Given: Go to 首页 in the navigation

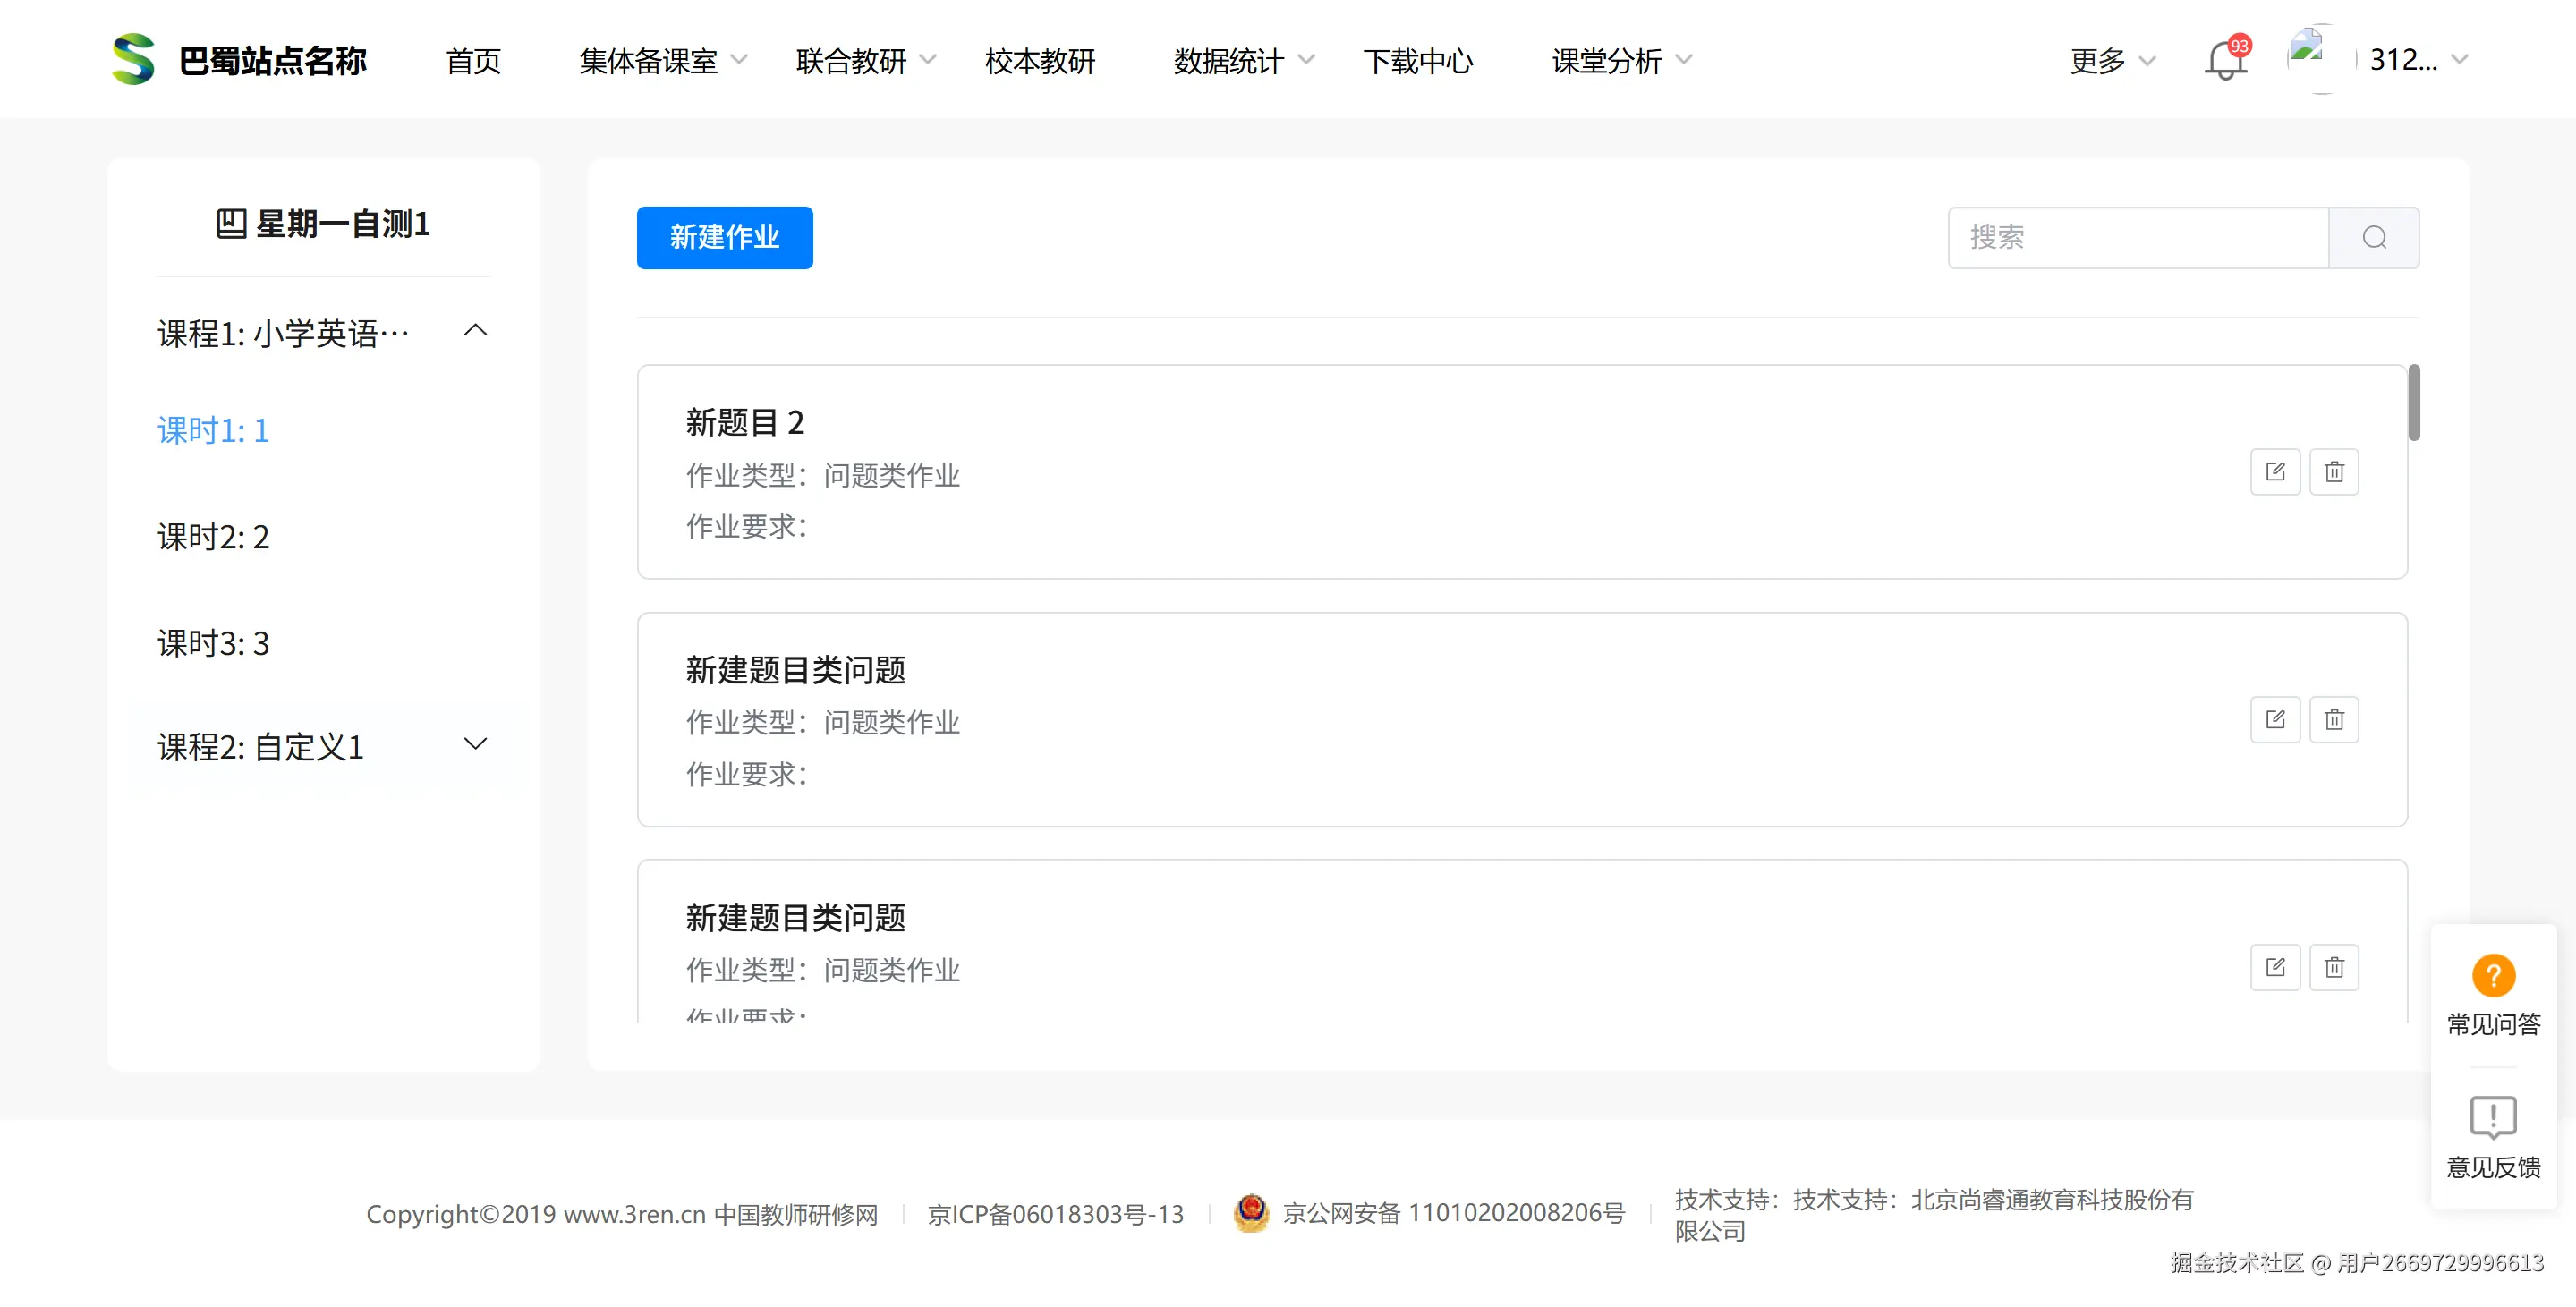Looking at the screenshot, I should (x=473, y=61).
